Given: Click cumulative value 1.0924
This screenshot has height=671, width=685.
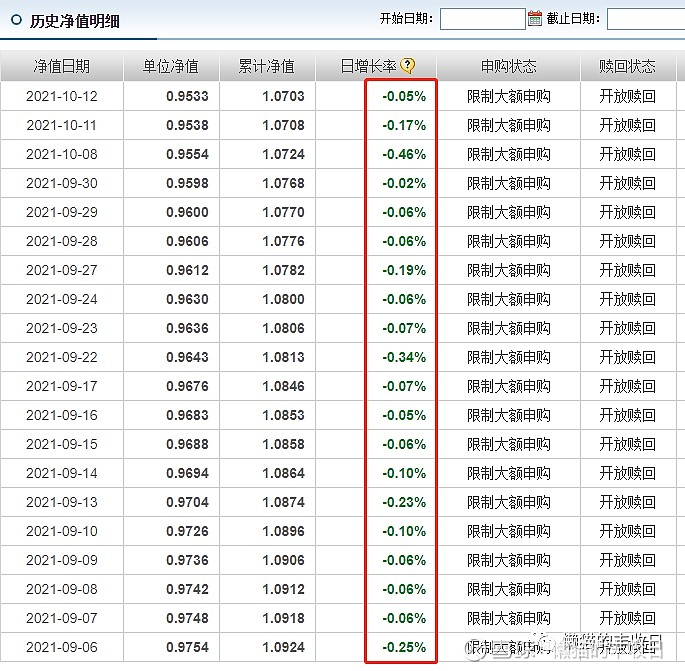Looking at the screenshot, I should pos(283,647).
